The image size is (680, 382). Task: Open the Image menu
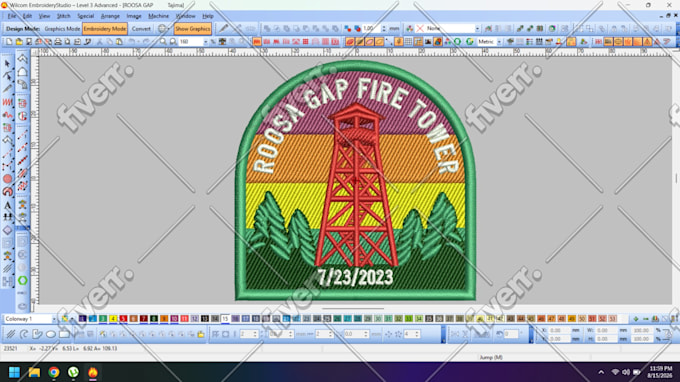[x=134, y=16]
